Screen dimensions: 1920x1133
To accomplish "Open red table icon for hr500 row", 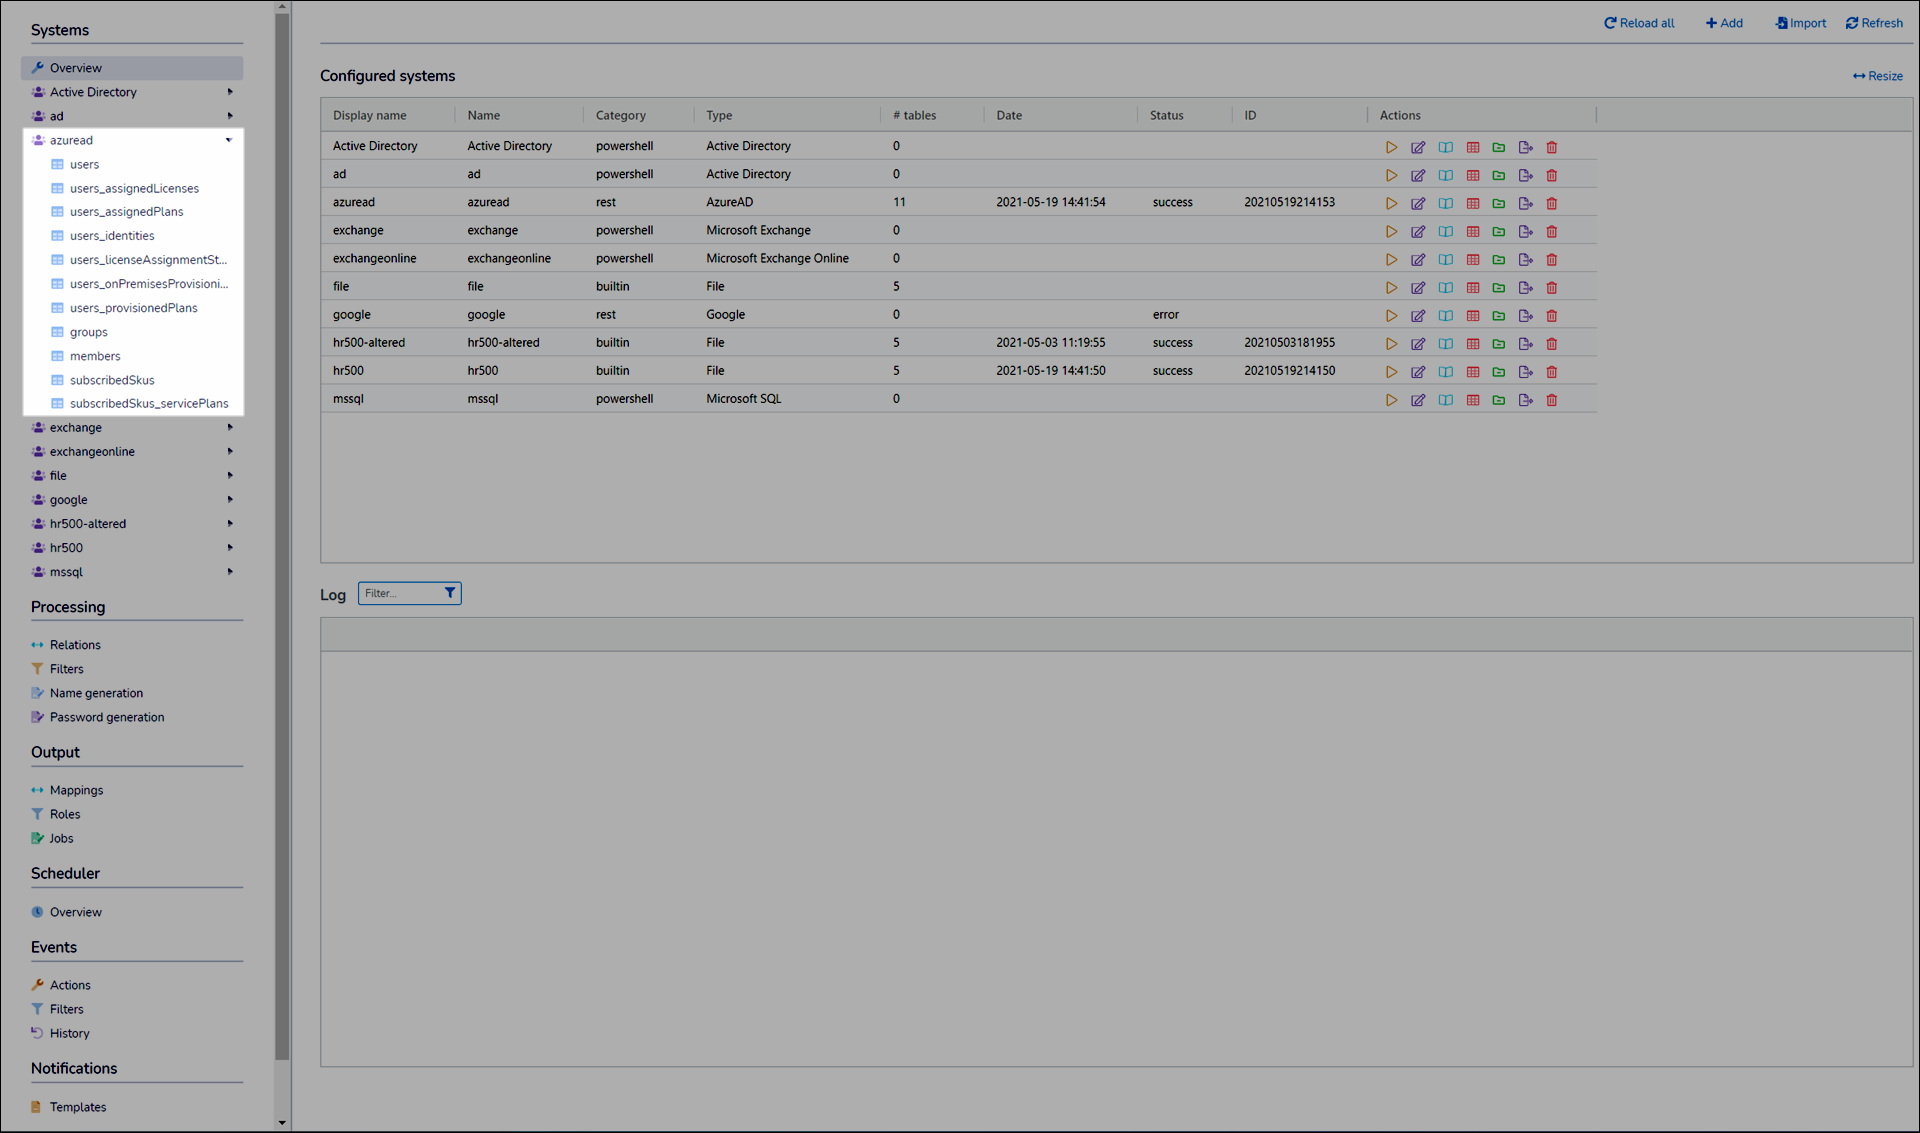I will tap(1473, 371).
